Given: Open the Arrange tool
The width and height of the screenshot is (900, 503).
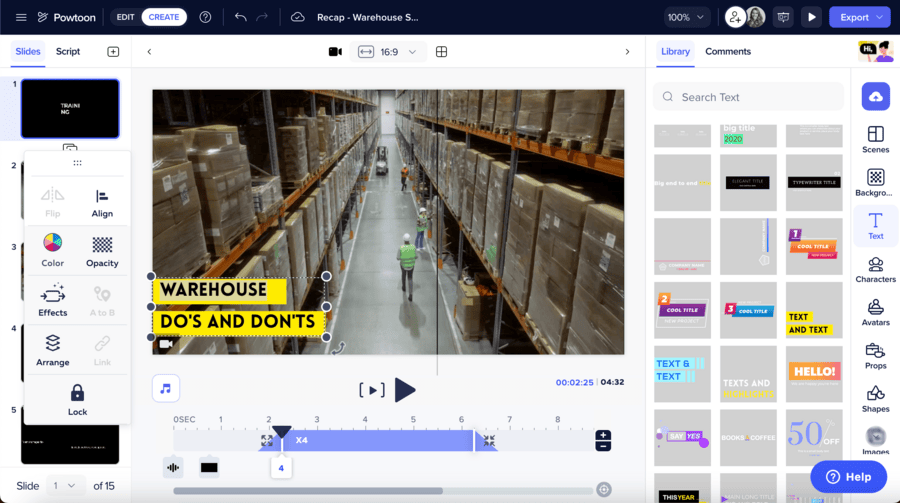Looking at the screenshot, I should click(52, 350).
